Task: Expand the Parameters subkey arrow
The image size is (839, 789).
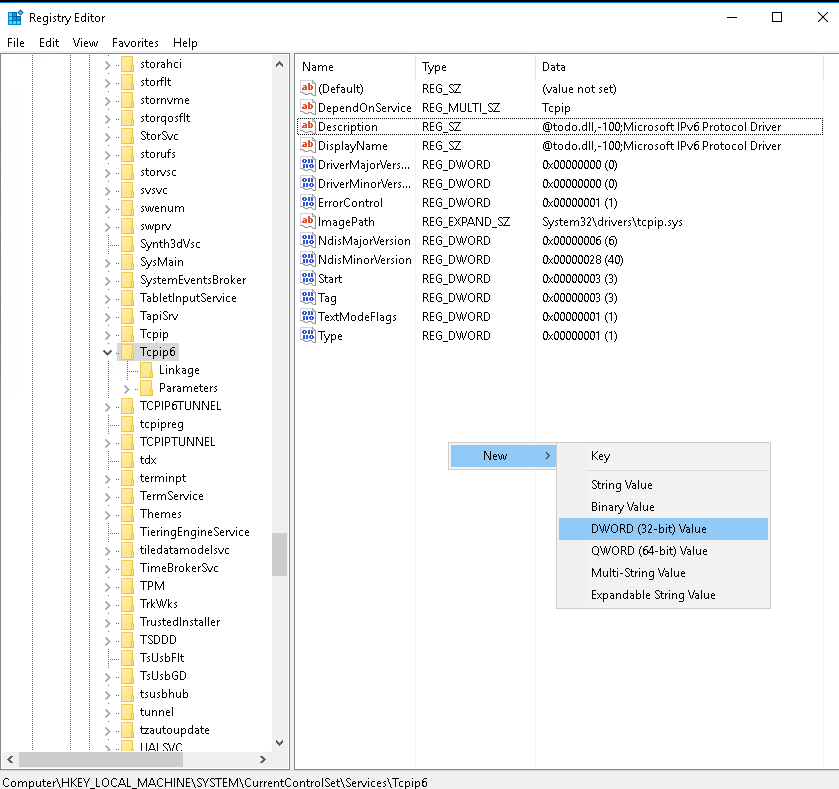Action: pyautogui.click(x=127, y=388)
